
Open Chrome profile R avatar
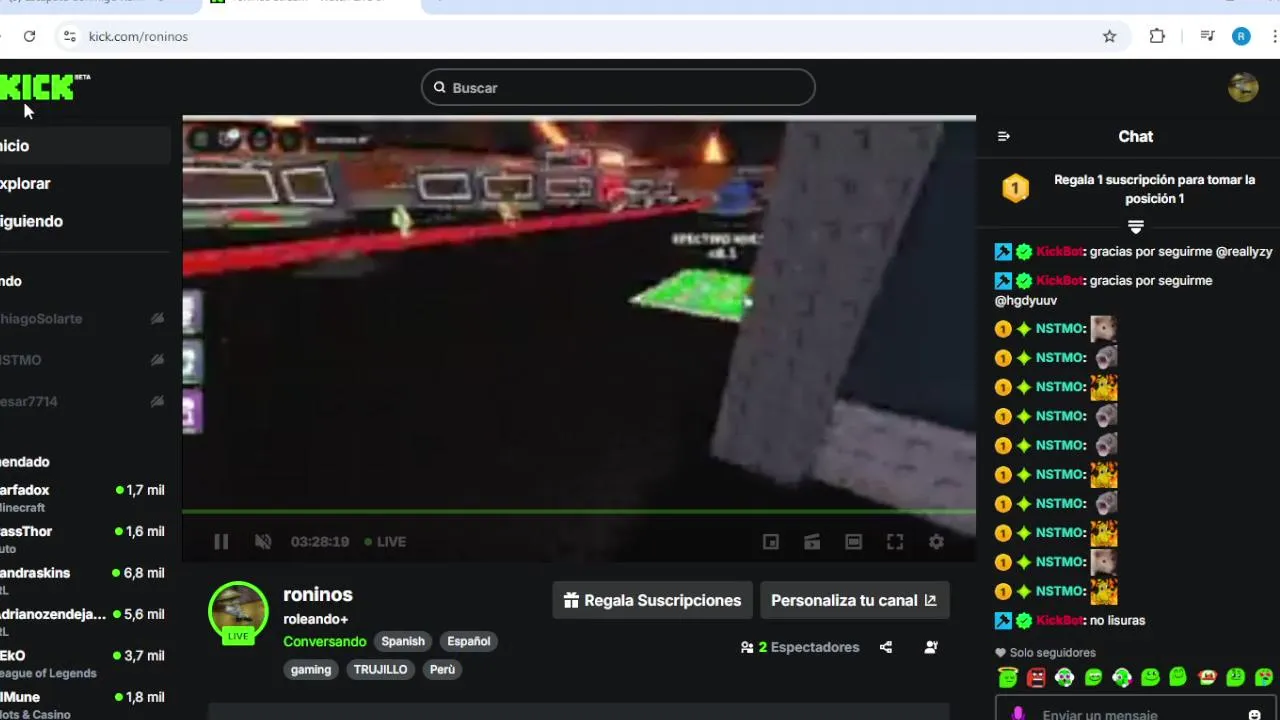(1241, 36)
